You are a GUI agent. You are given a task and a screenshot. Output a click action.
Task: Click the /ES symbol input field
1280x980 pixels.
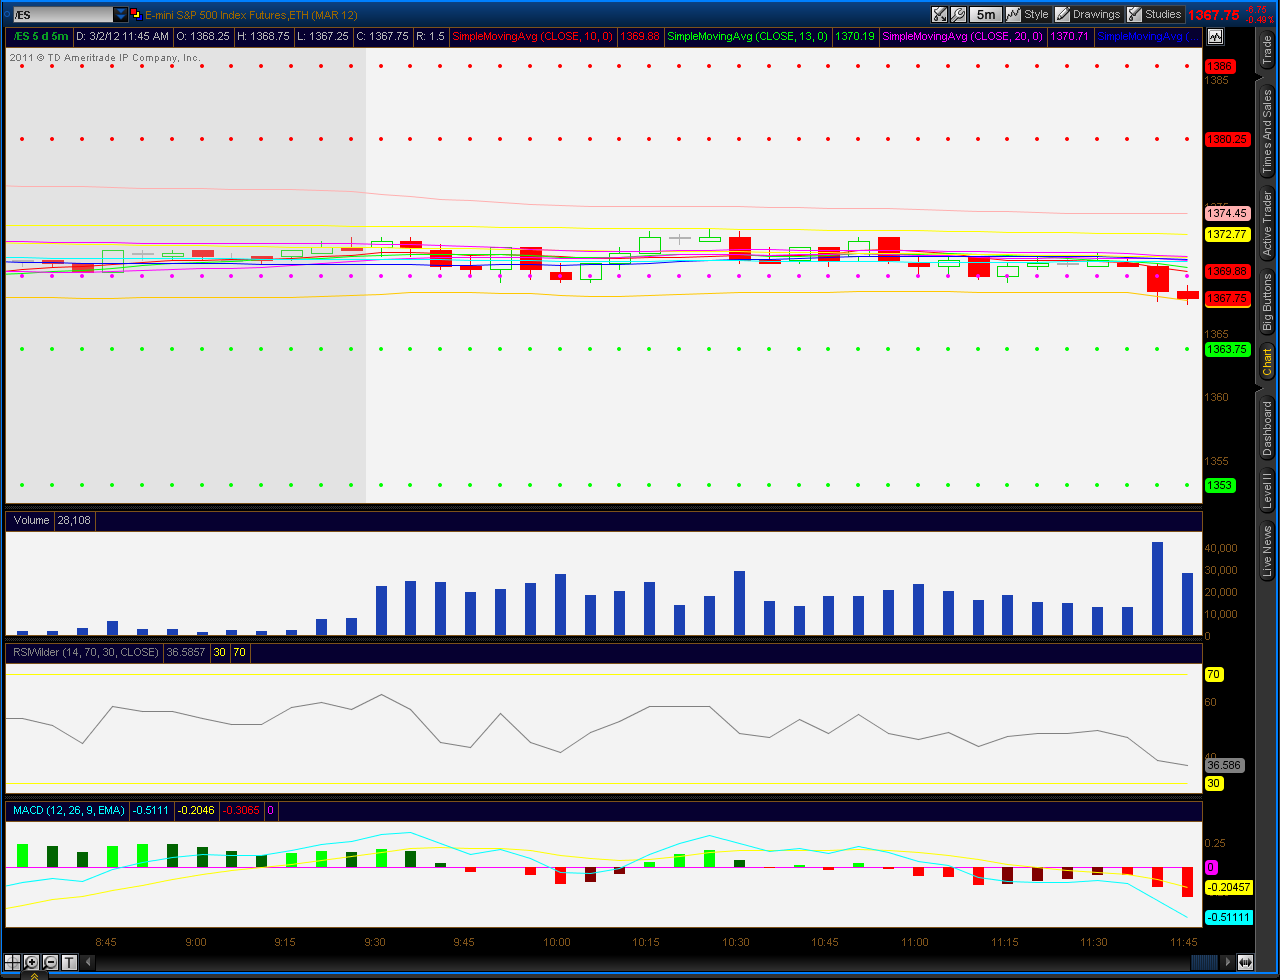pos(62,15)
